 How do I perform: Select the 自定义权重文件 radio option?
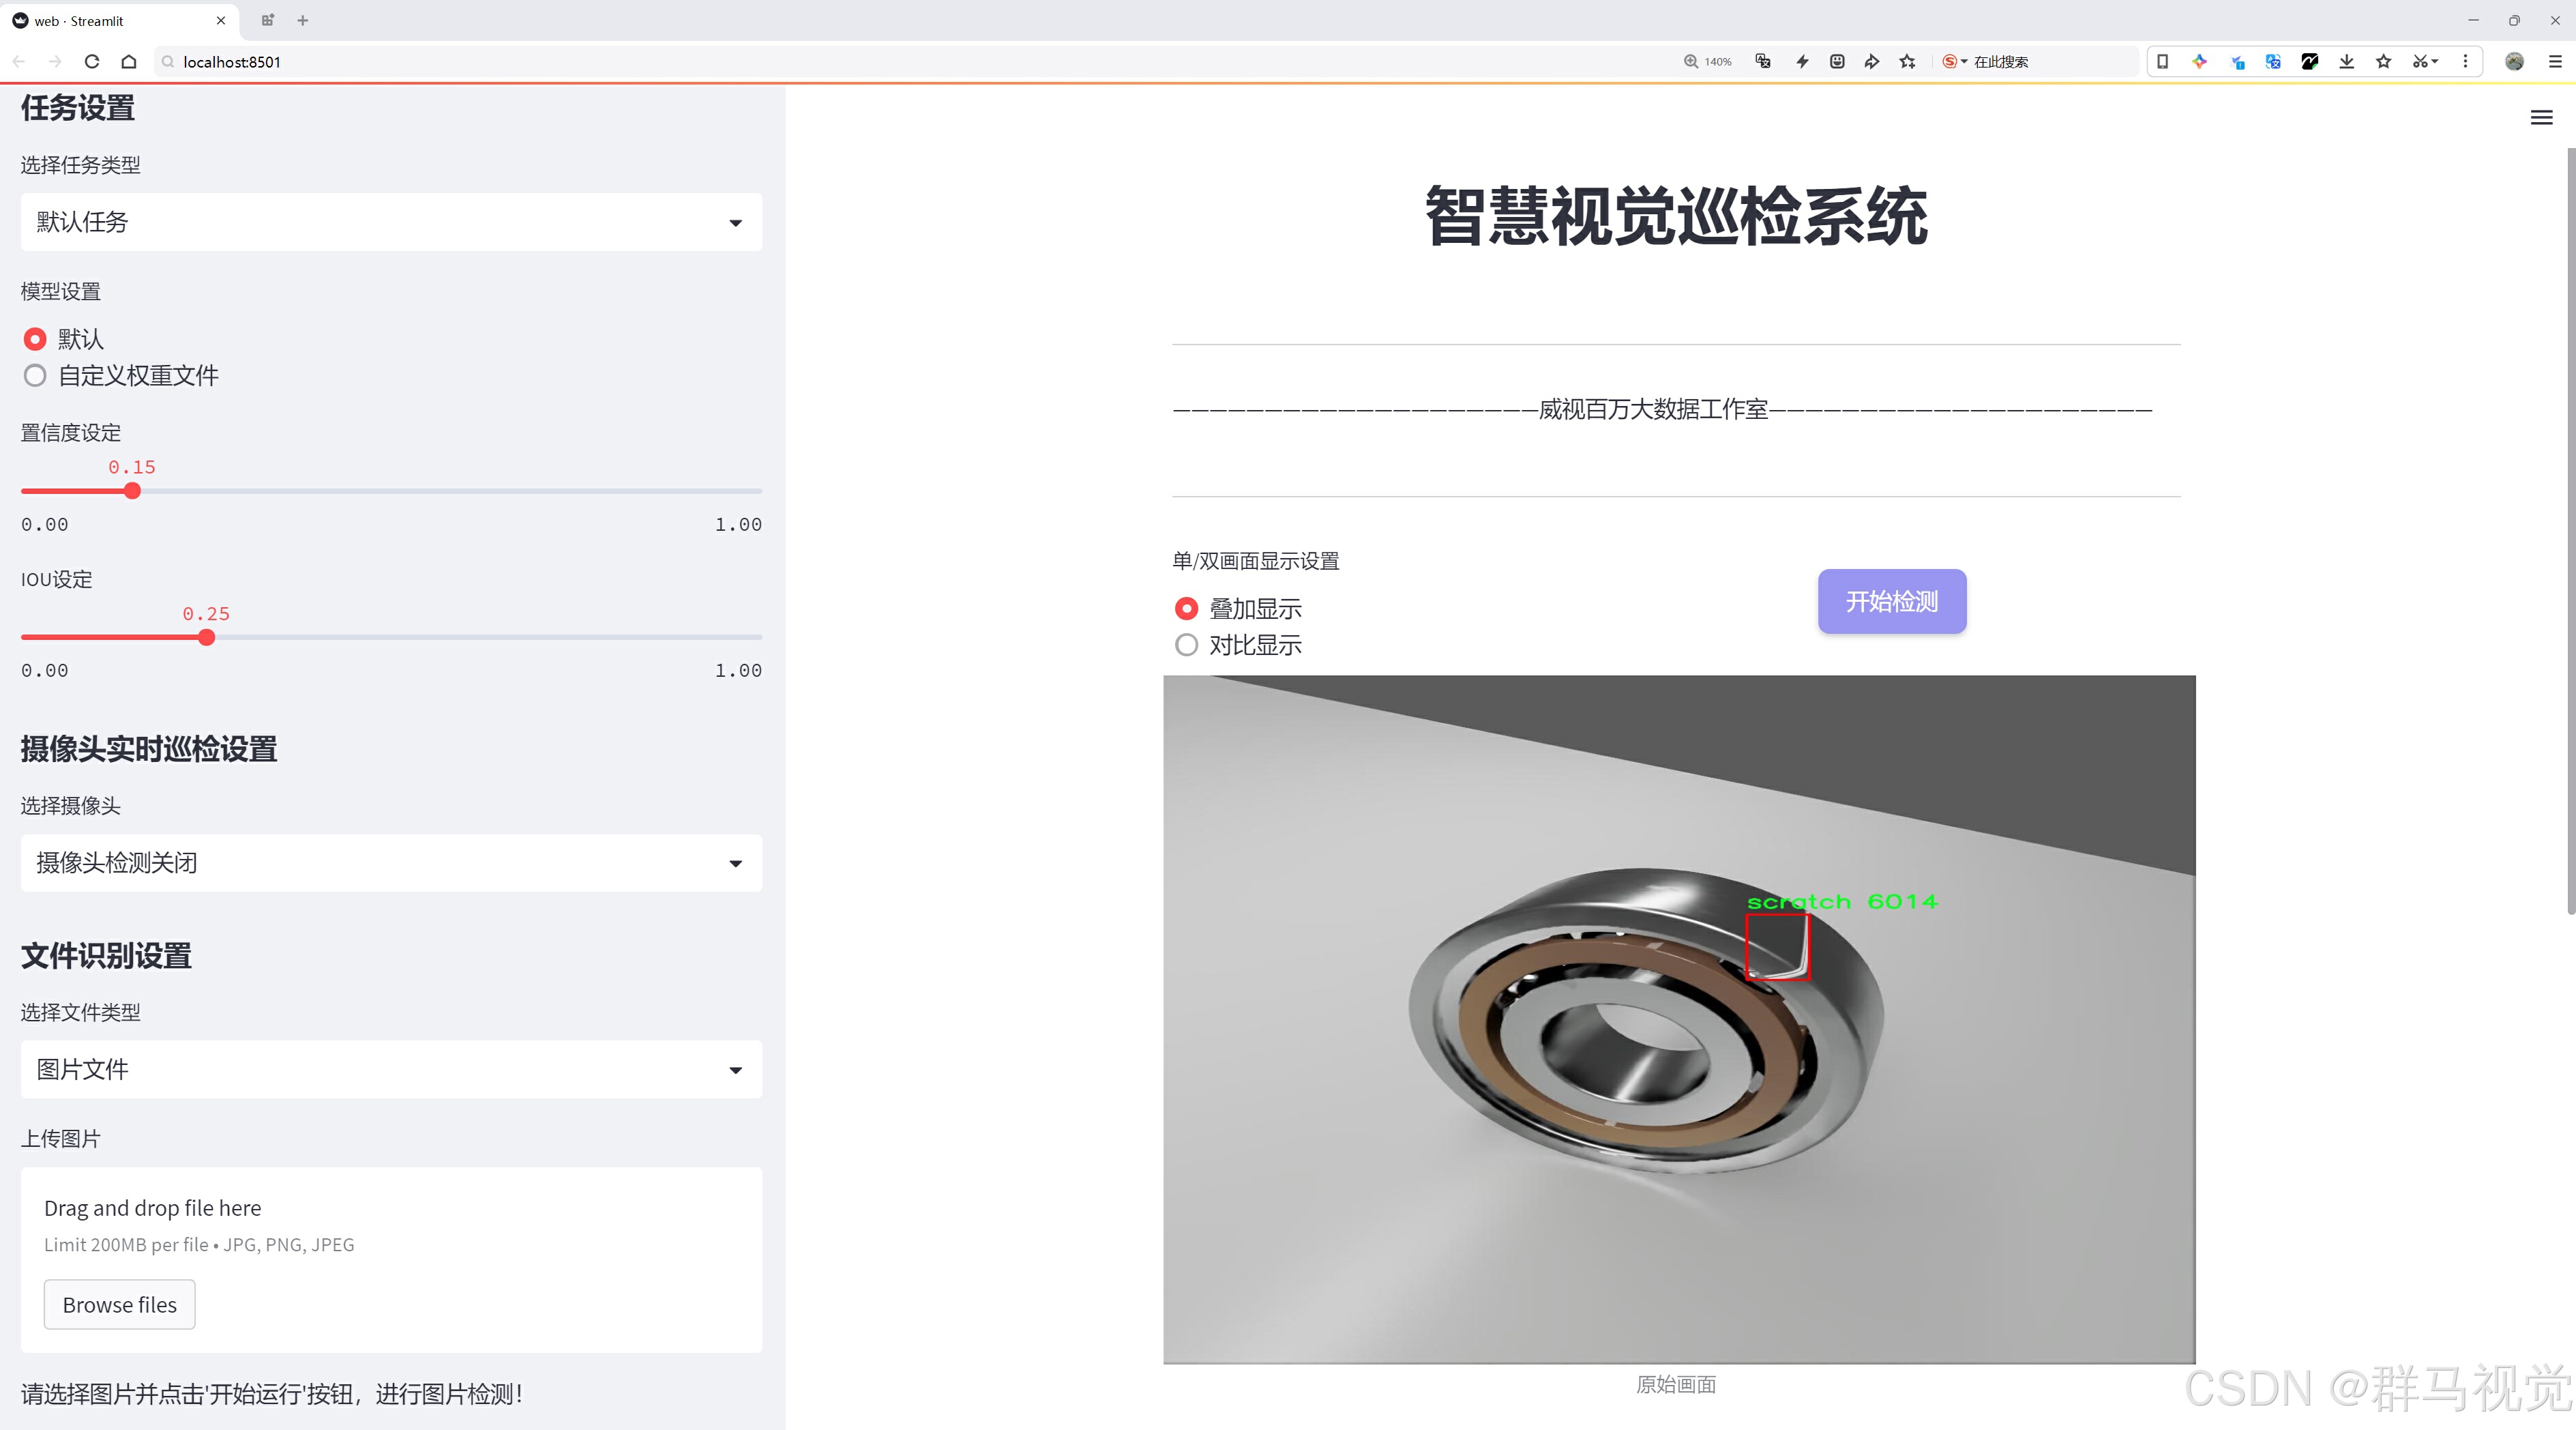35,376
